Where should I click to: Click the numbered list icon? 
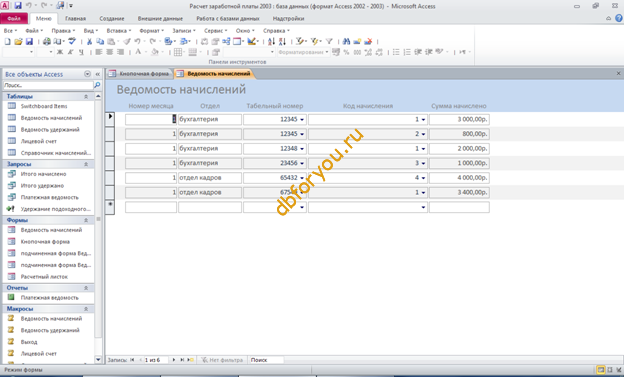coord(407,52)
